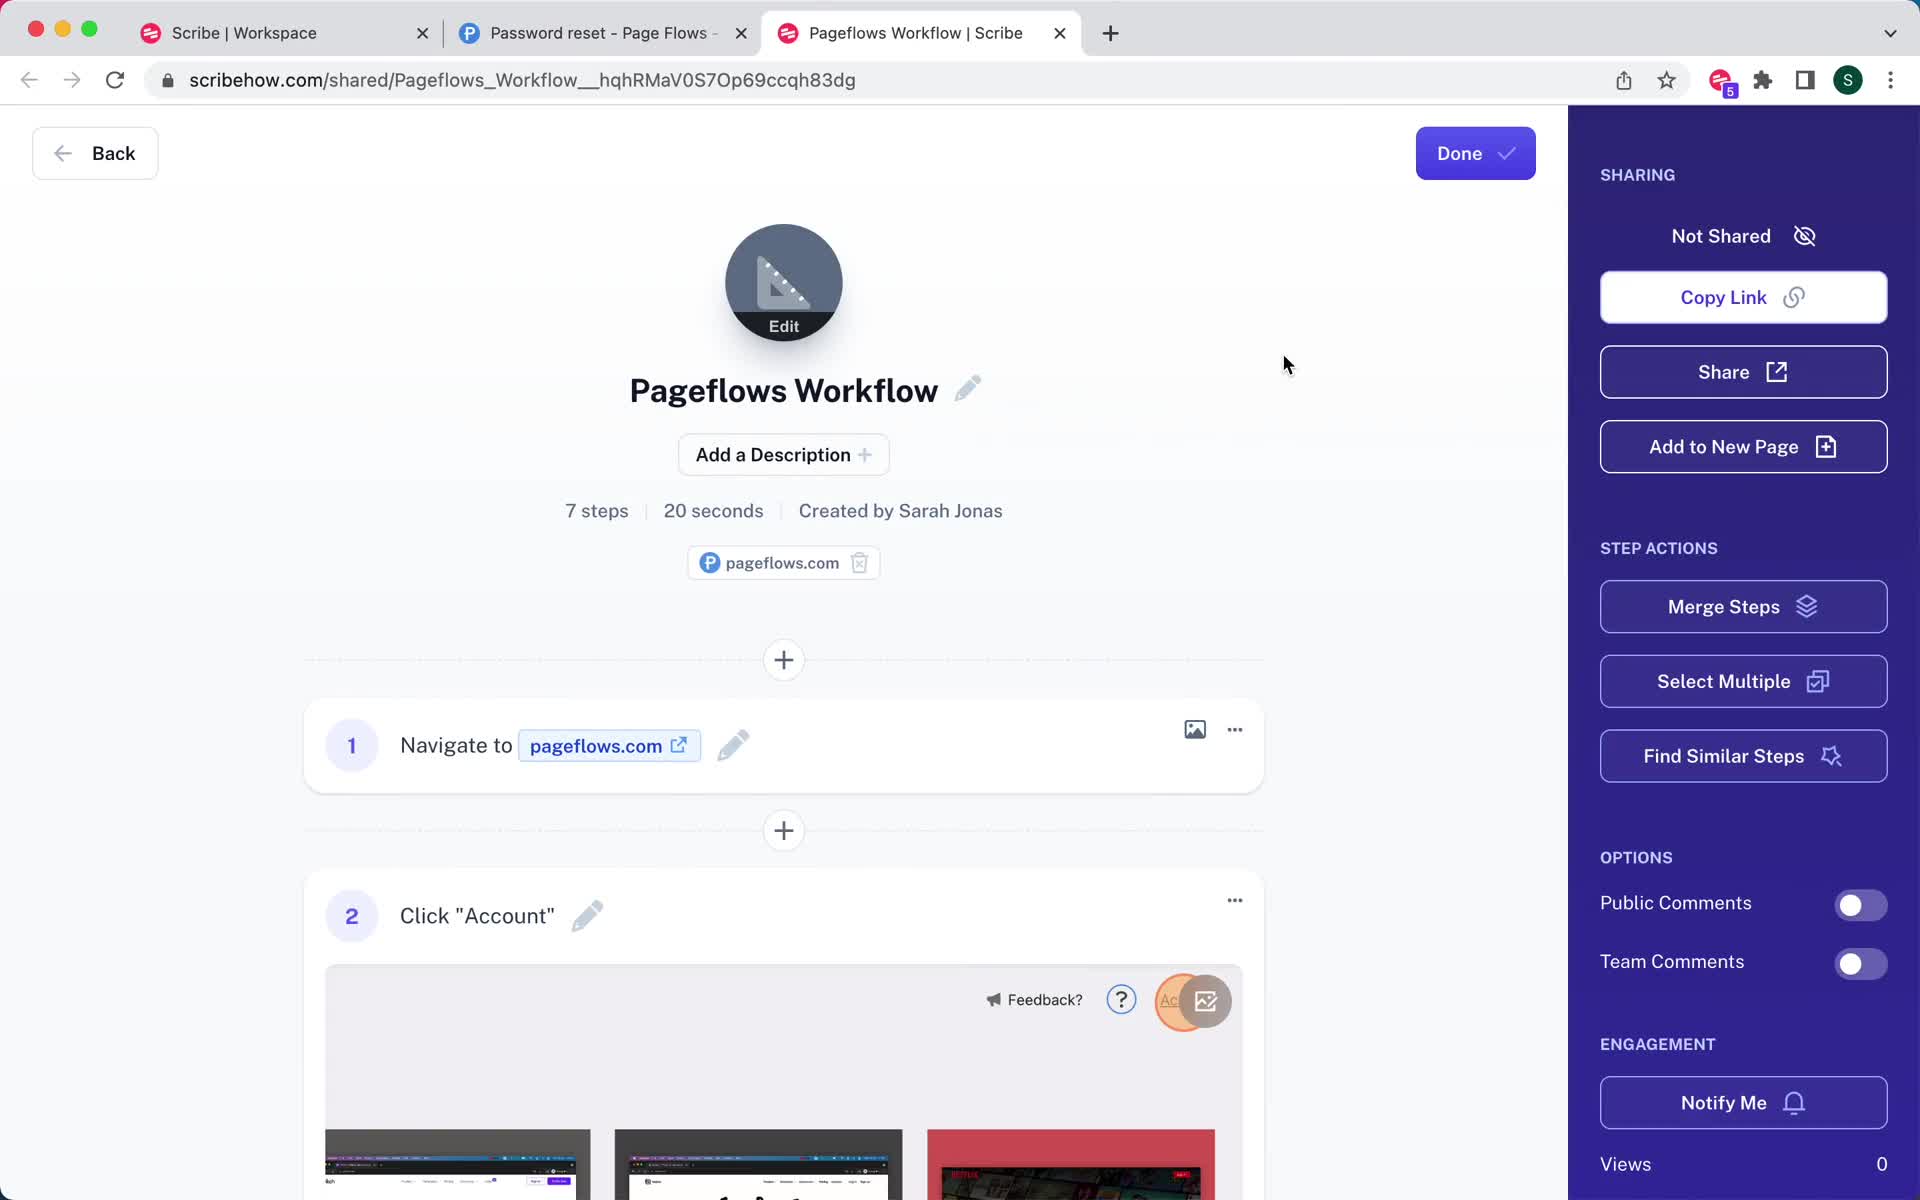The image size is (1920, 1200).
Task: Click the Notify Me bell icon
Action: click(1794, 1102)
